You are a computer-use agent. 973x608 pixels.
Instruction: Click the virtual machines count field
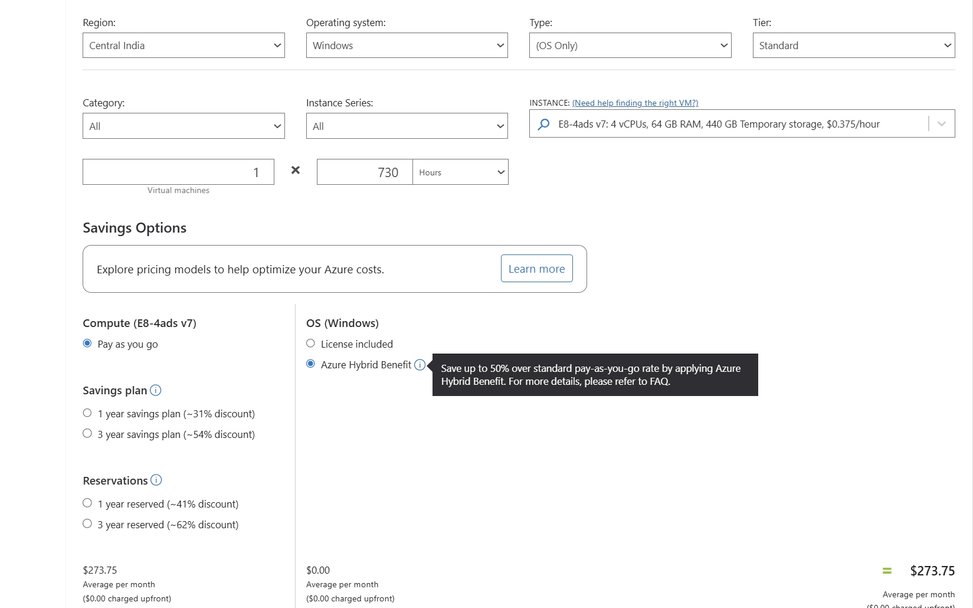178,170
